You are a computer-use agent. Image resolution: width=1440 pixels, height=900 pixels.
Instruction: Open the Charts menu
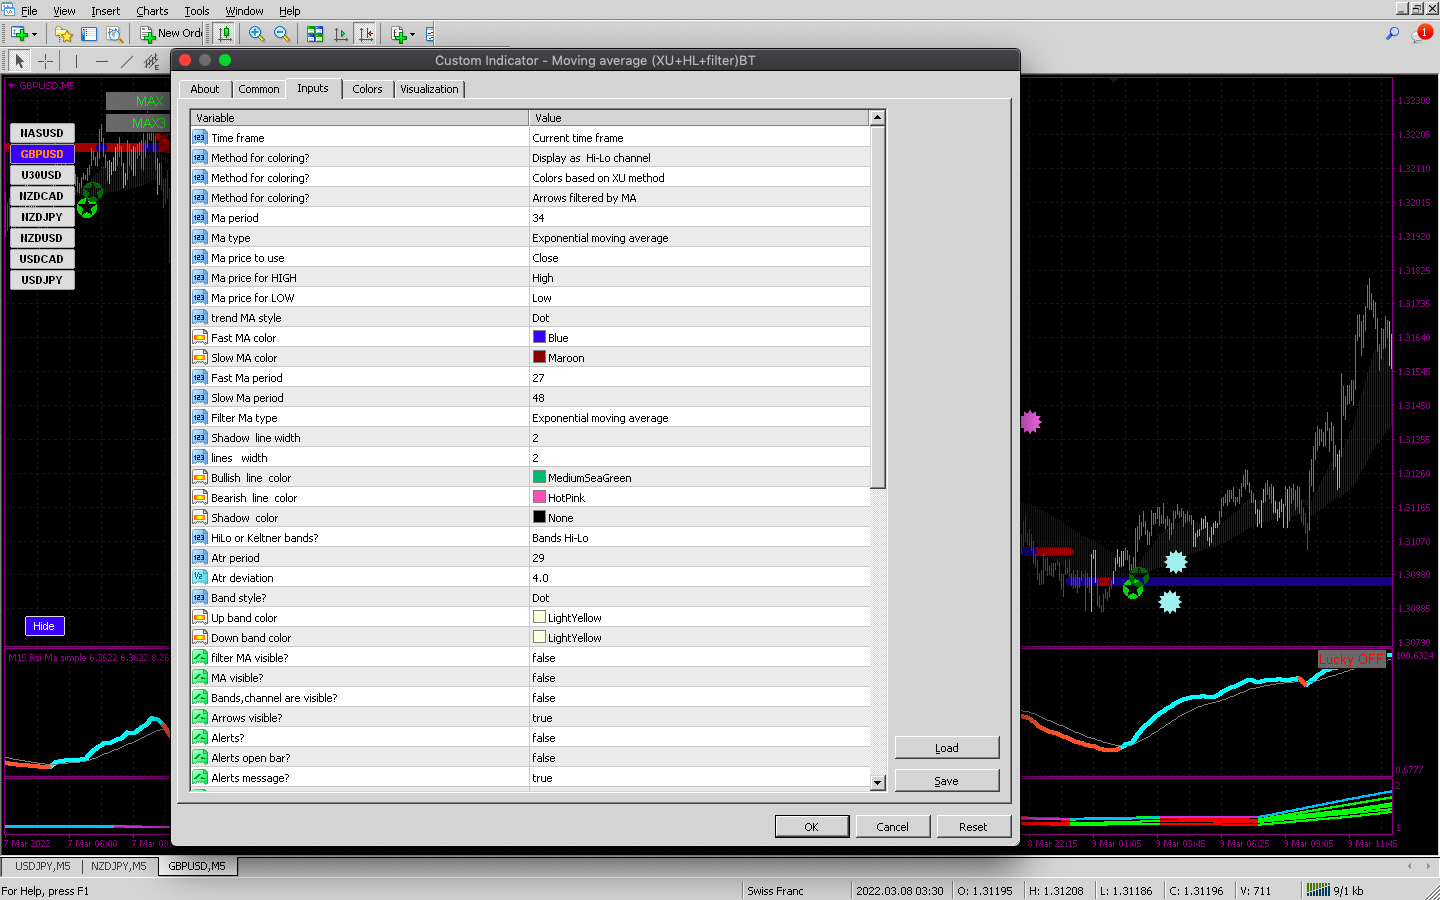click(x=152, y=11)
